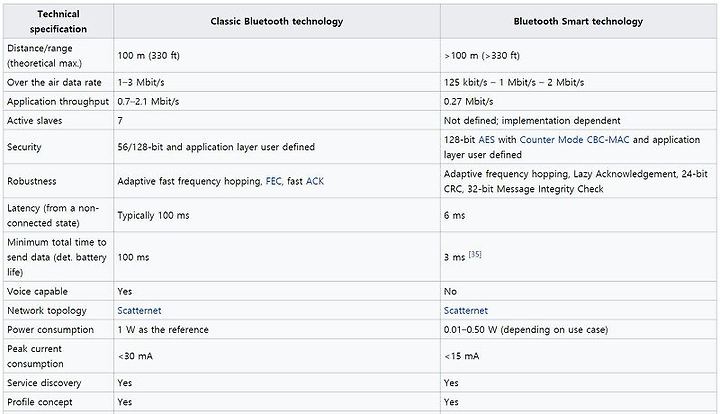Select the Application throughput row label
This screenshot has width=720, height=414.
point(58,102)
